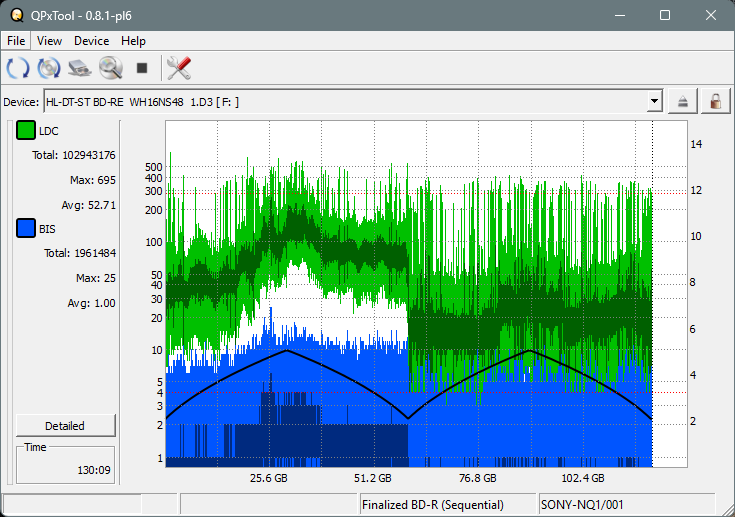Open the View menu
This screenshot has width=735, height=517.
point(49,41)
